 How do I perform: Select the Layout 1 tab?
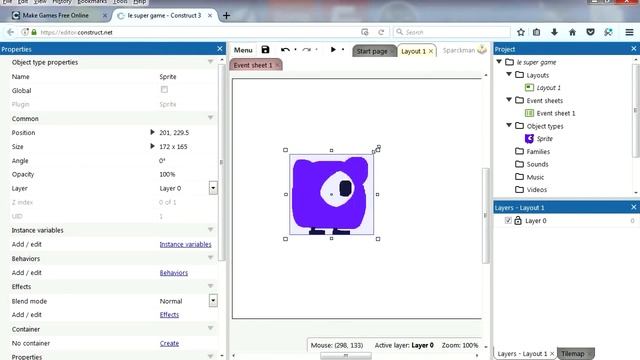(x=413, y=51)
